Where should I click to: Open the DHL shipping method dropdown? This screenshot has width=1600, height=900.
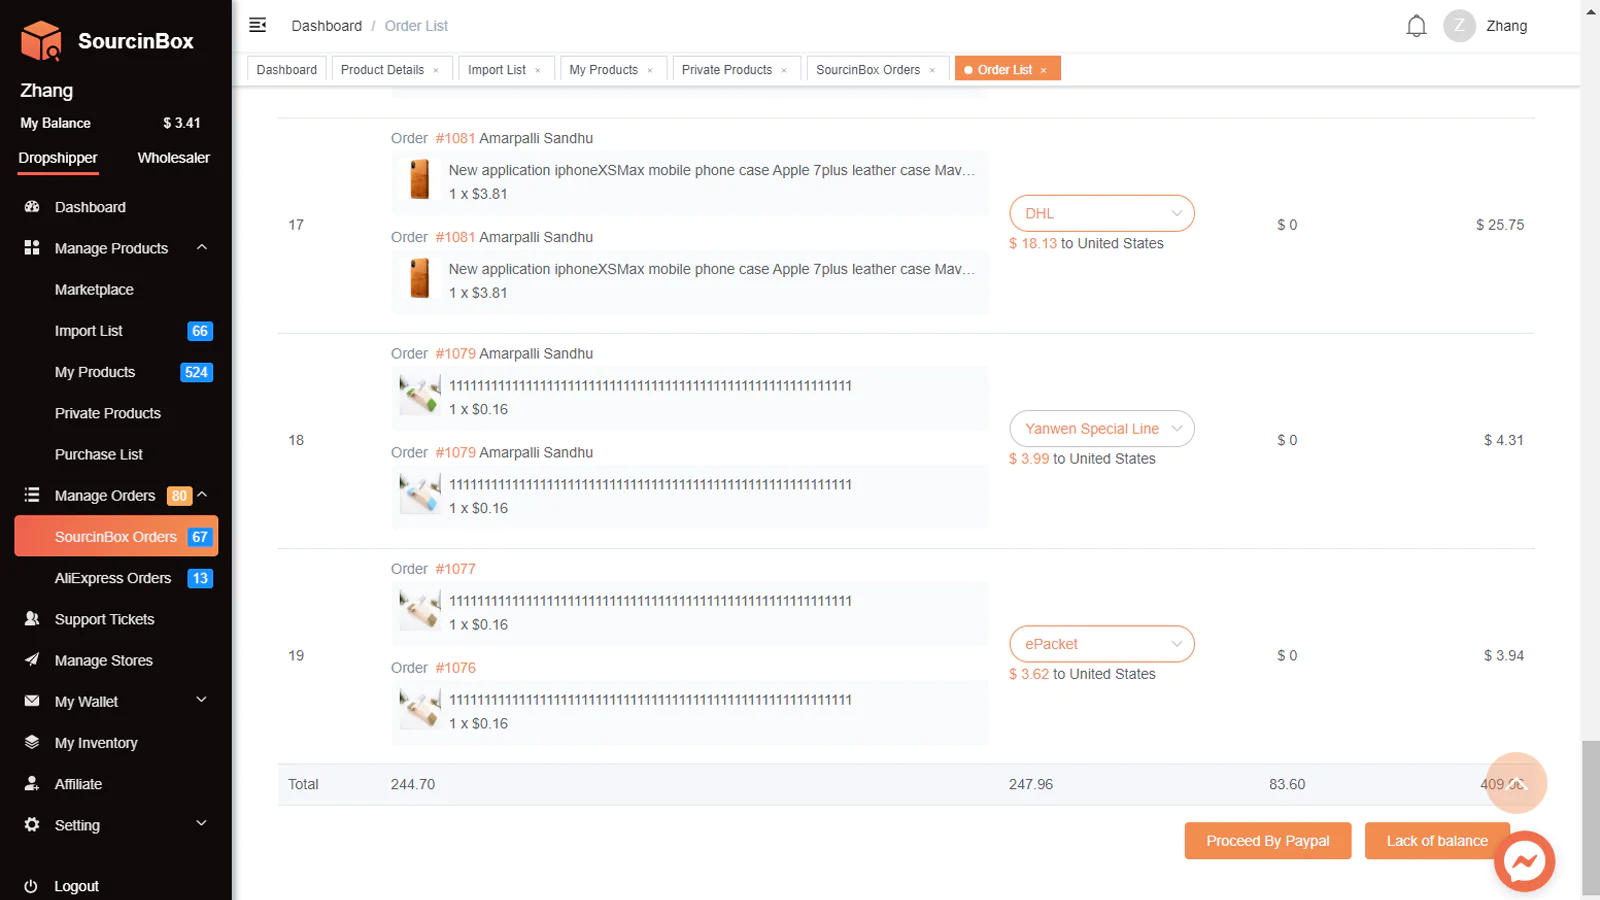(x=1101, y=213)
